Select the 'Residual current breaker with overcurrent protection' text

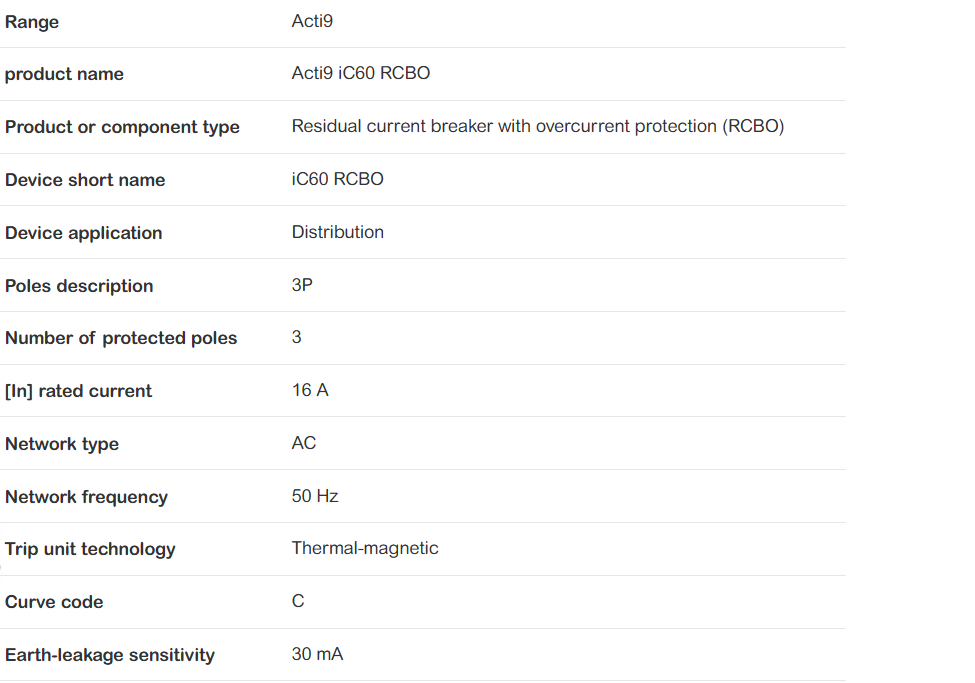coord(537,127)
